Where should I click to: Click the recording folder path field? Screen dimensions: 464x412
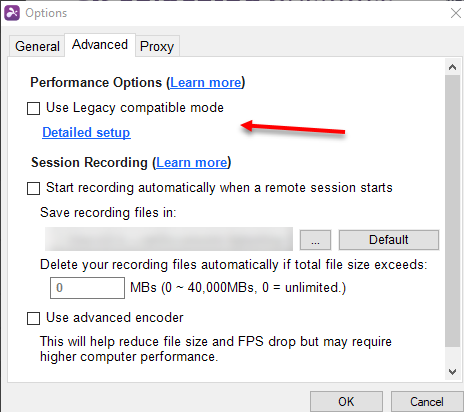pyautogui.click(x=169, y=239)
